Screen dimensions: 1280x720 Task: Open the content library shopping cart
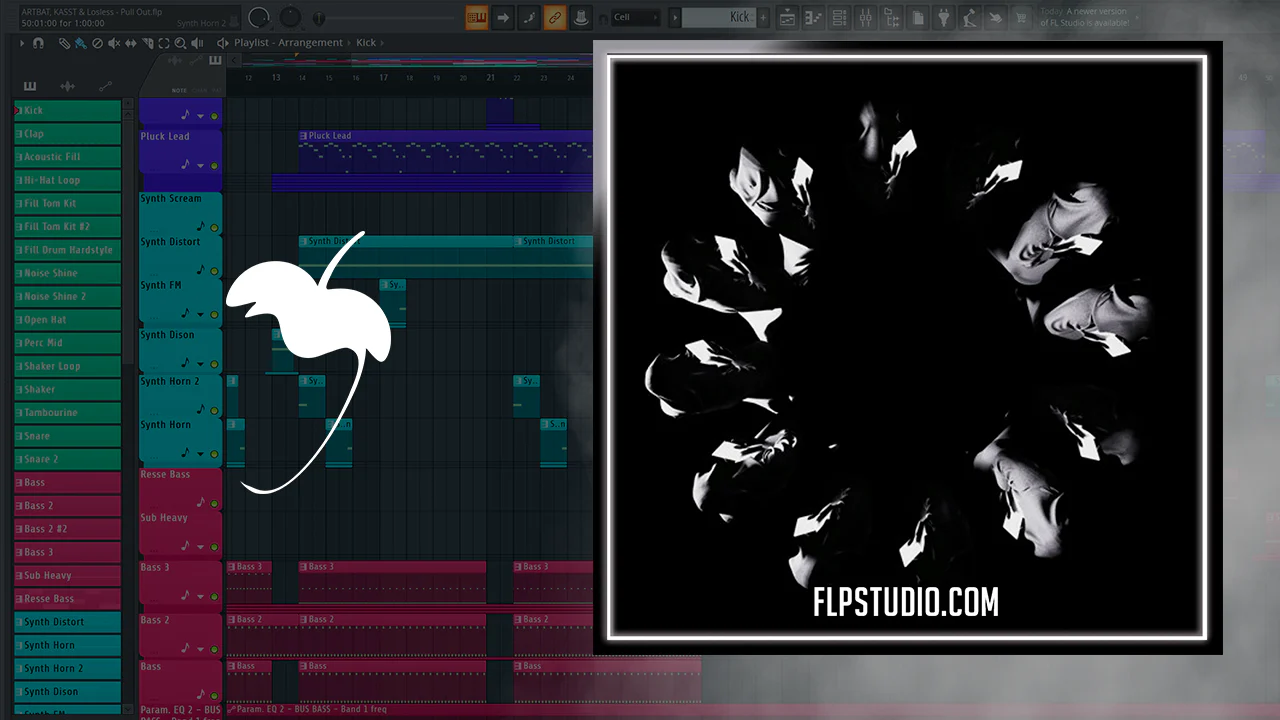[1022, 17]
